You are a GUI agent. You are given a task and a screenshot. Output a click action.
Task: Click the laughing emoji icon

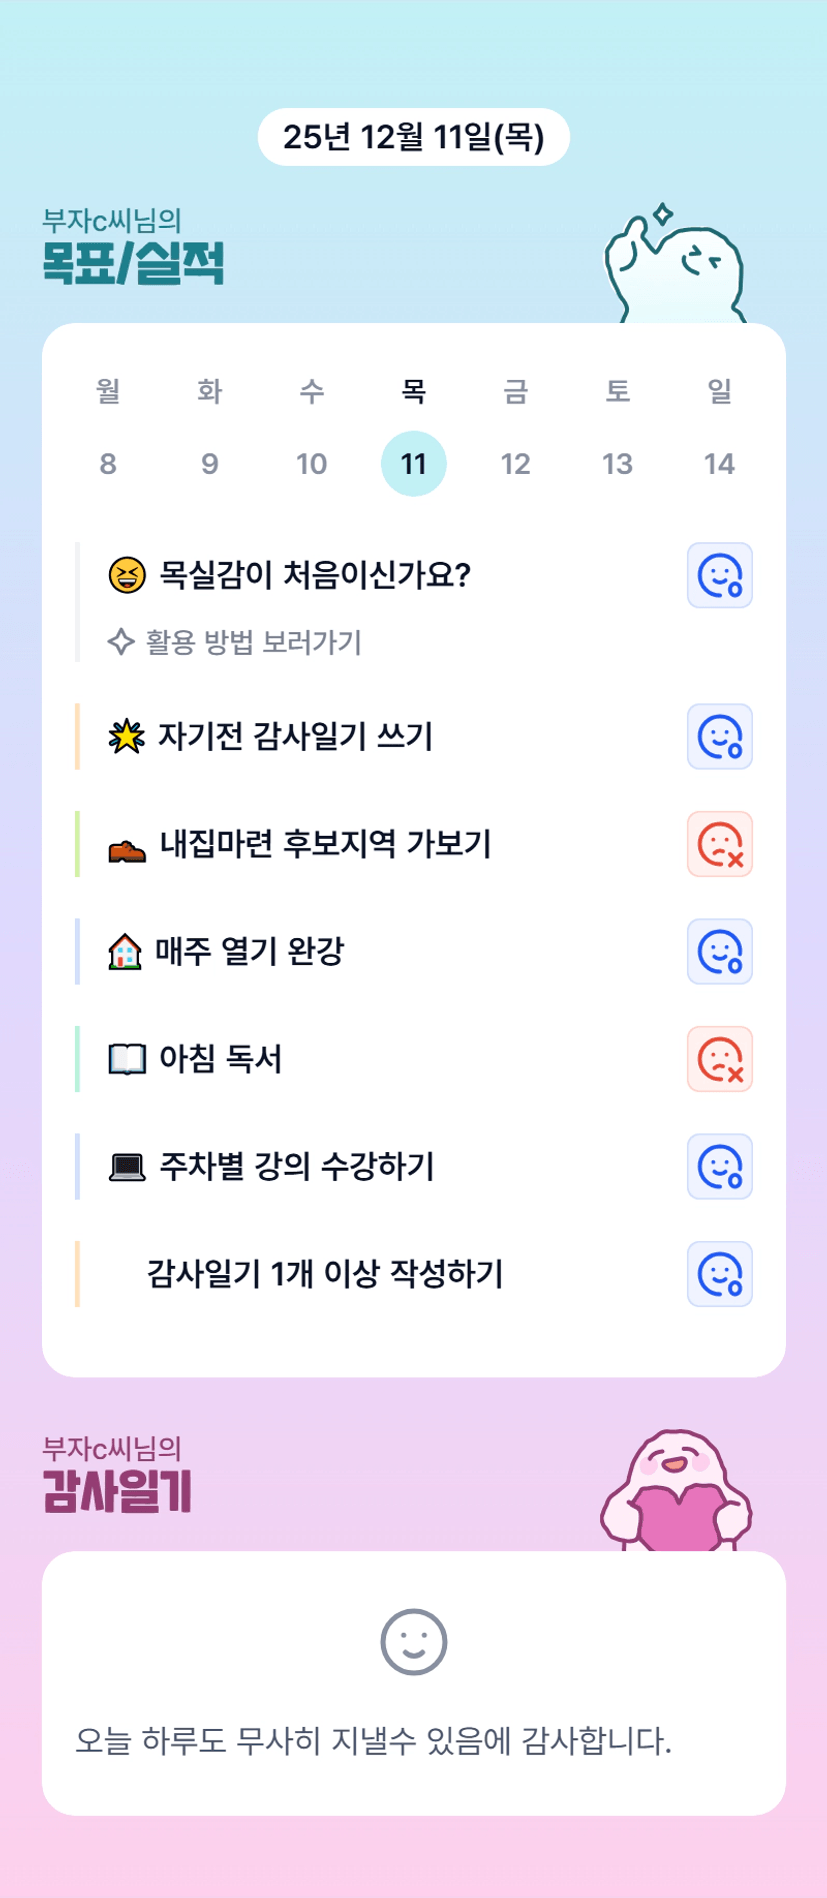point(127,575)
